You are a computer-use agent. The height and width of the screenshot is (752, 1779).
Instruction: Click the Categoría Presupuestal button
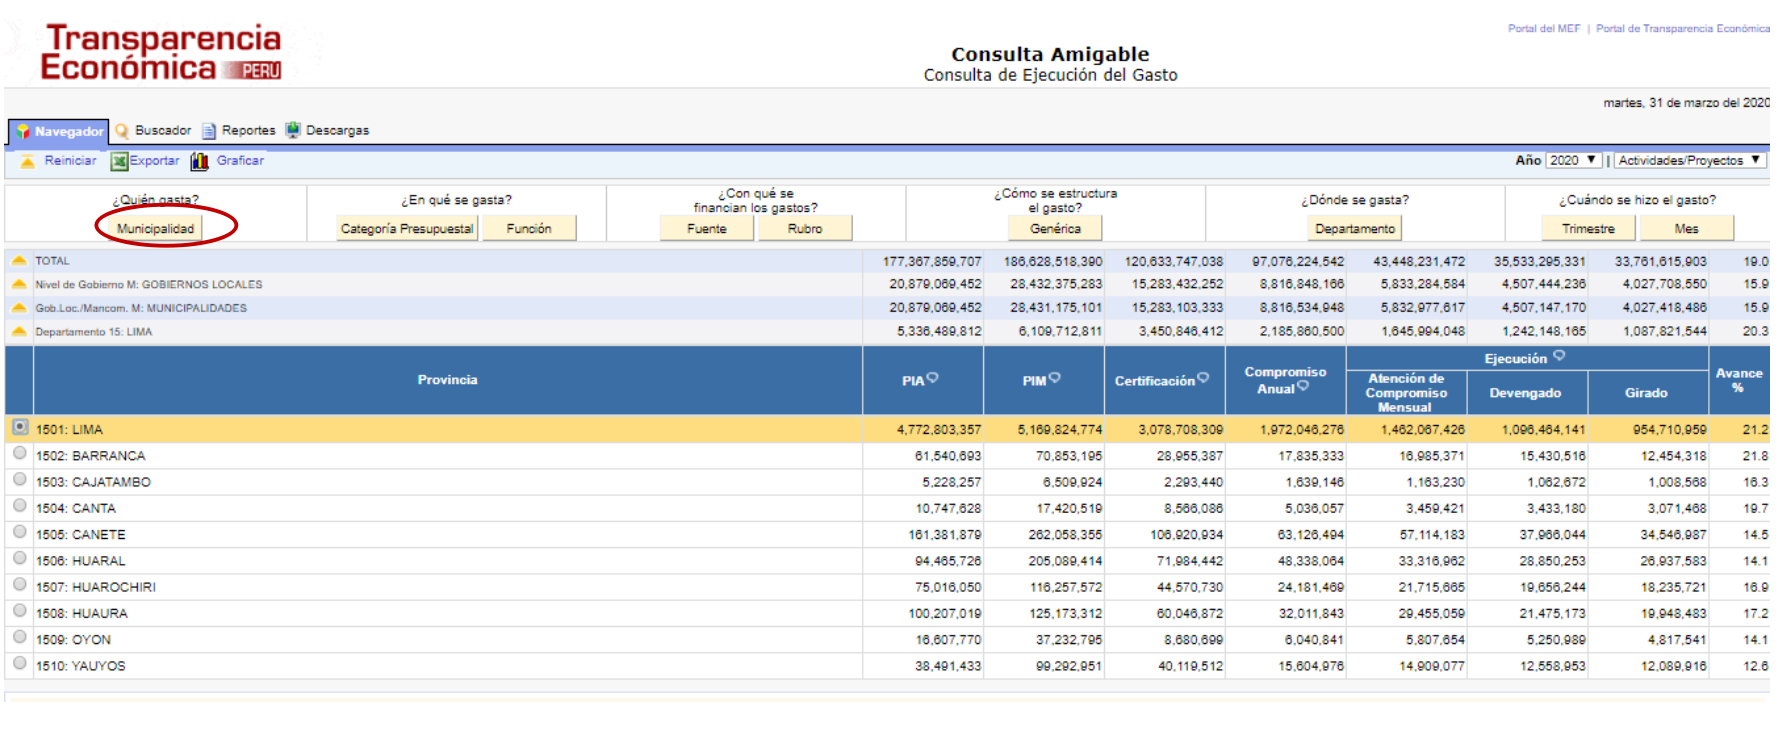pyautogui.click(x=406, y=229)
